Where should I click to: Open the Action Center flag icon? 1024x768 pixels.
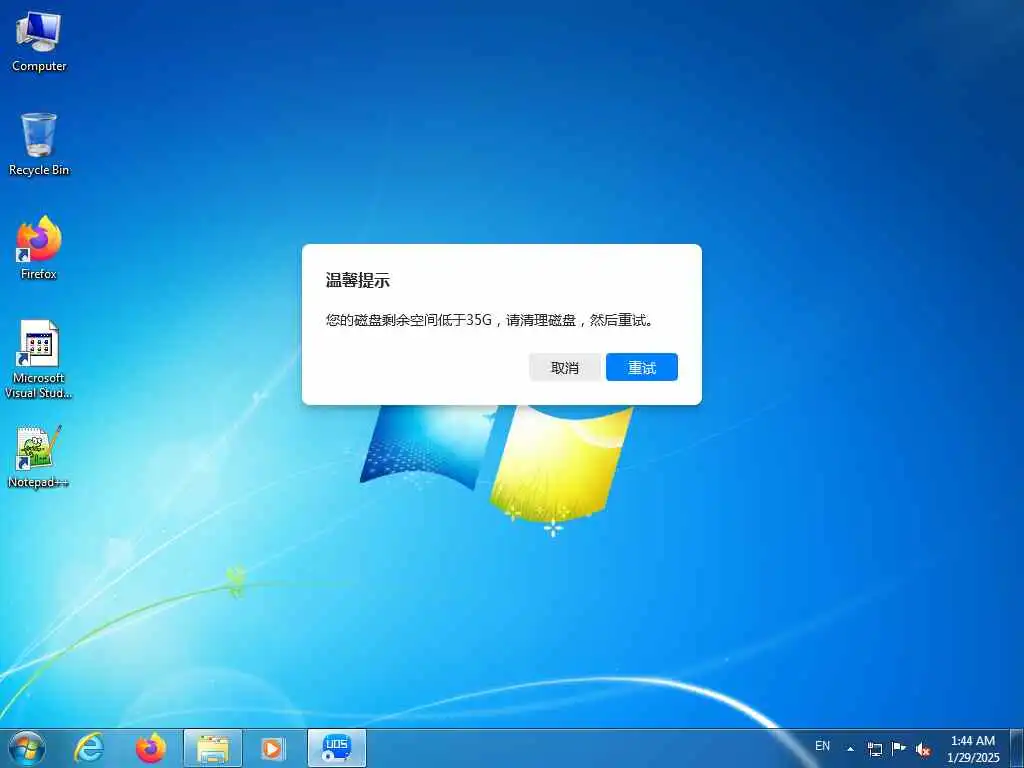899,749
